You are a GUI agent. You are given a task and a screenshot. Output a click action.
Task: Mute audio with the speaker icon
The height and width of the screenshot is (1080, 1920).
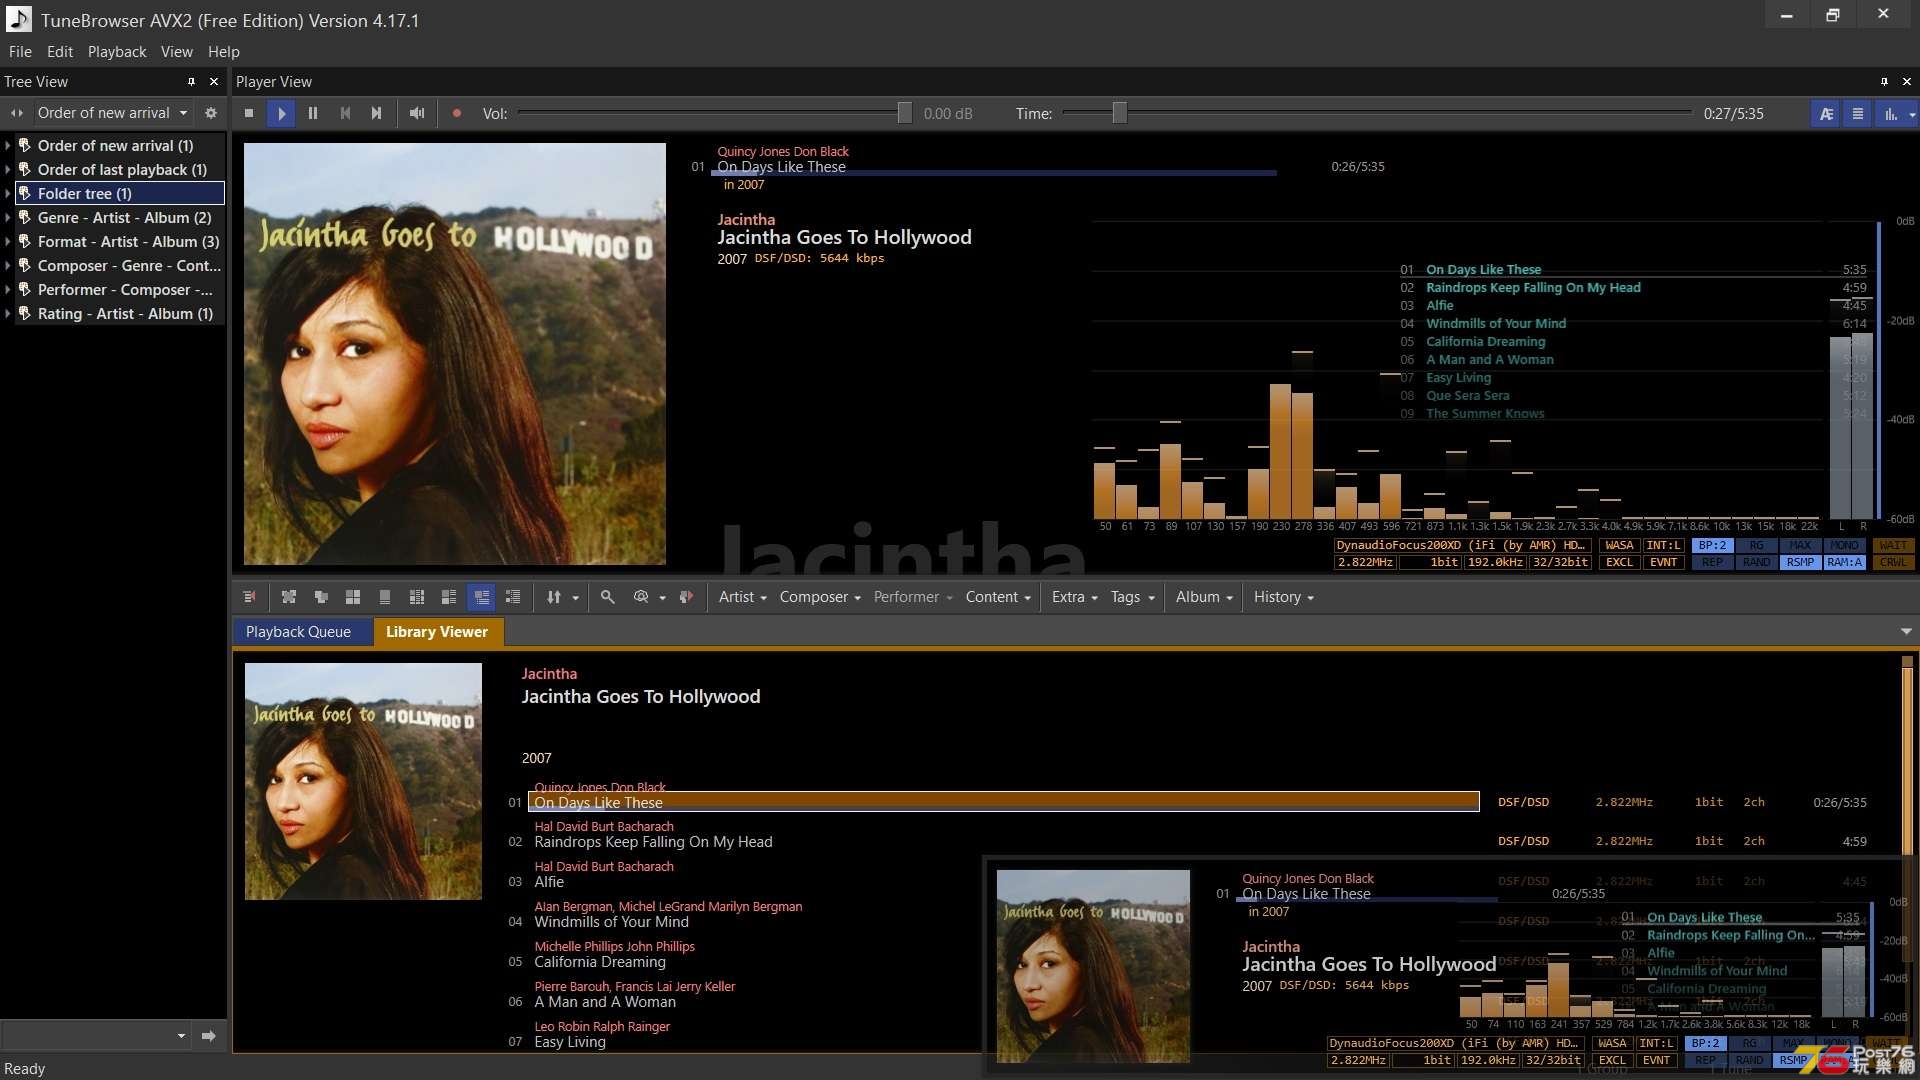click(417, 113)
